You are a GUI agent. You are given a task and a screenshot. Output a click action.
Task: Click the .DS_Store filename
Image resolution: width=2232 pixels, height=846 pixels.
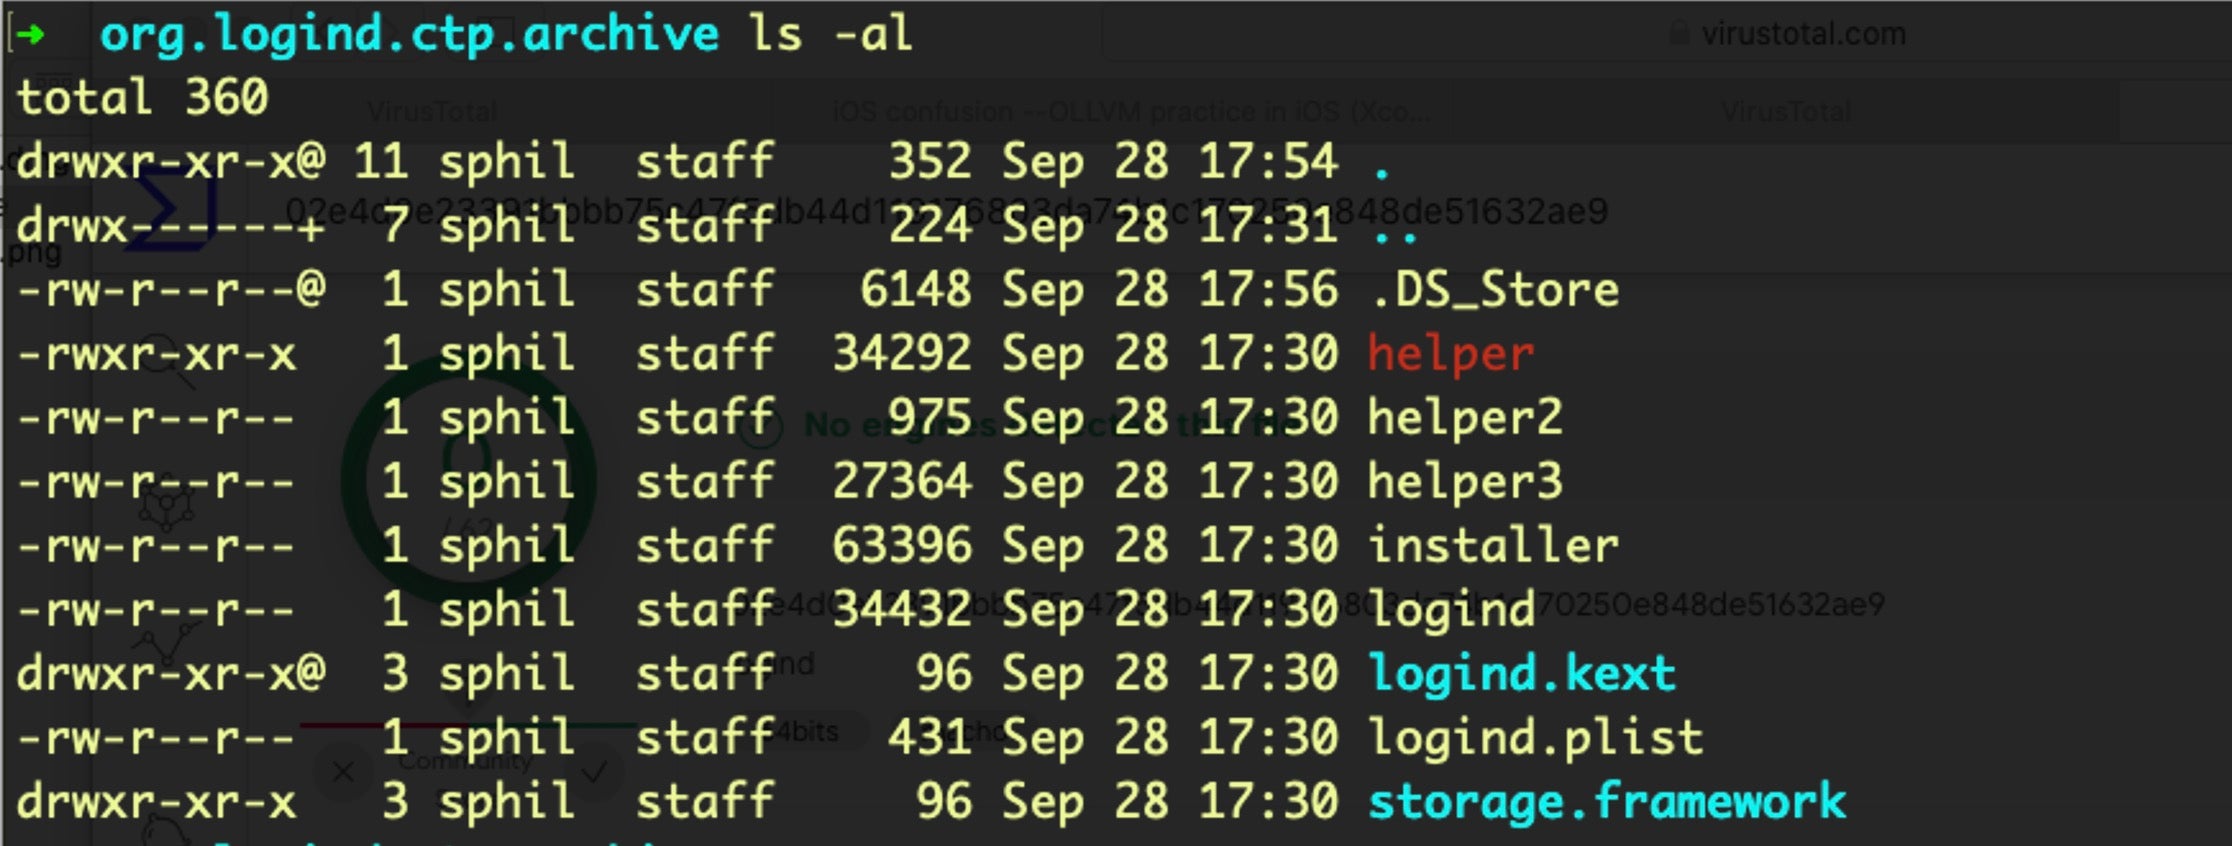click(1494, 290)
